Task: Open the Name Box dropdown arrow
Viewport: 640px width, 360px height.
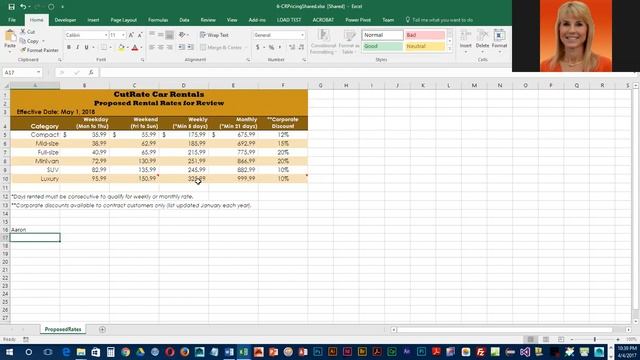Action: coord(38,72)
